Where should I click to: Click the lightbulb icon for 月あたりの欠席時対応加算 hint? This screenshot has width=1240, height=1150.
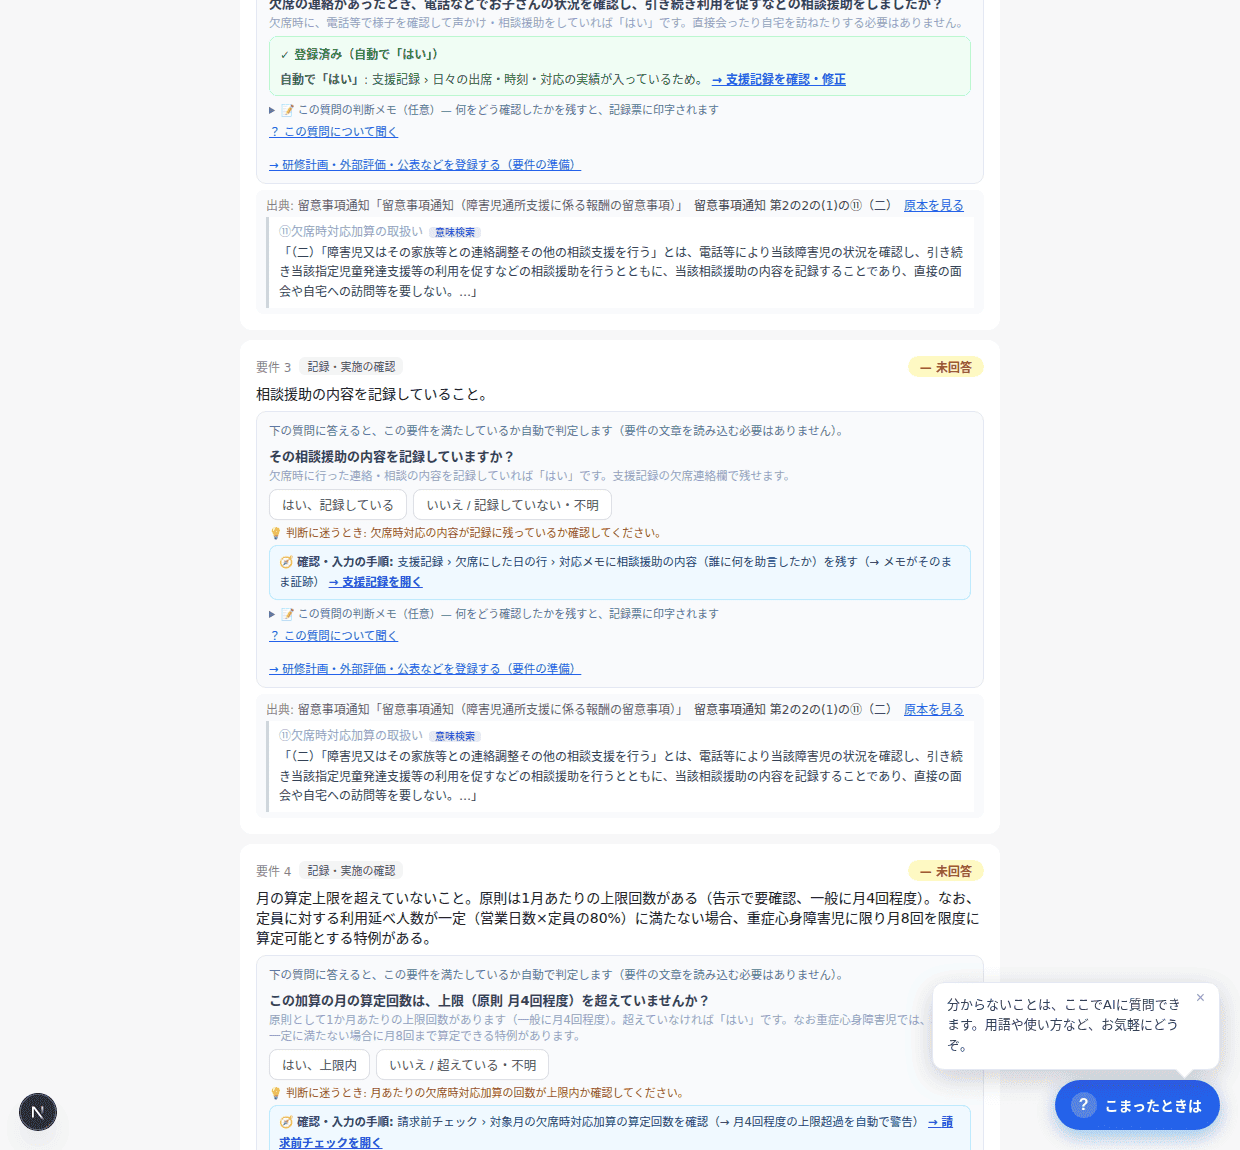(x=276, y=1093)
